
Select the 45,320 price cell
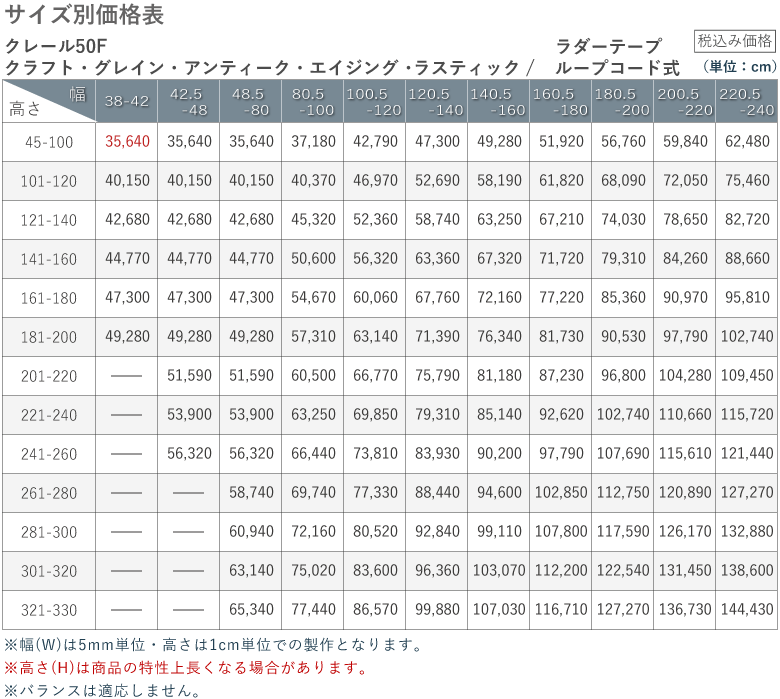point(313,219)
